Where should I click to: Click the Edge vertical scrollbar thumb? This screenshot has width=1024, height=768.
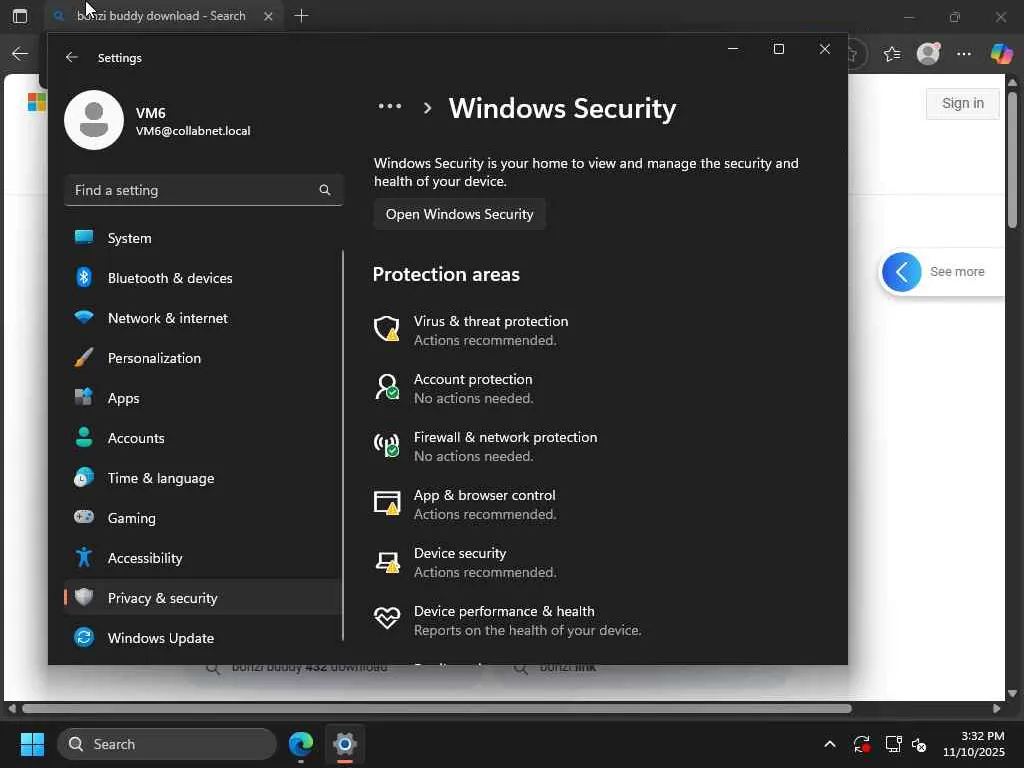point(1012,160)
